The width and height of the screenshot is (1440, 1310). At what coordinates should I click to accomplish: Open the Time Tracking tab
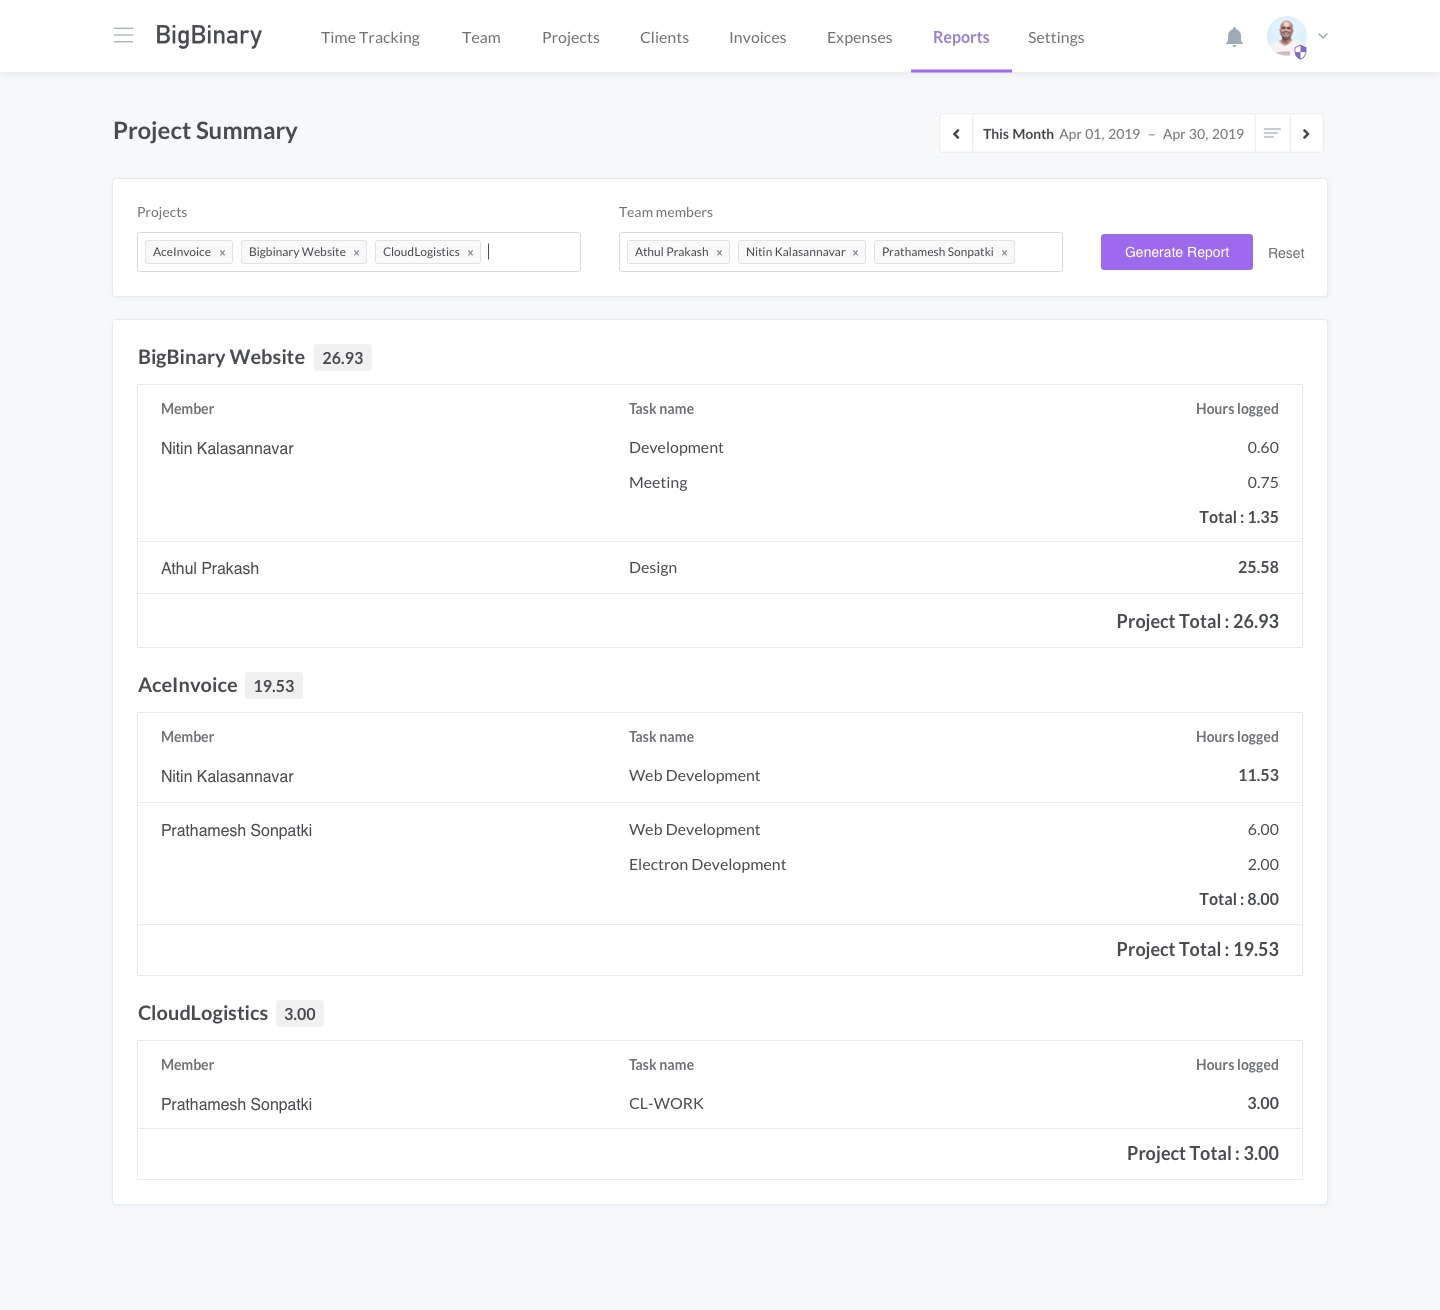point(370,37)
